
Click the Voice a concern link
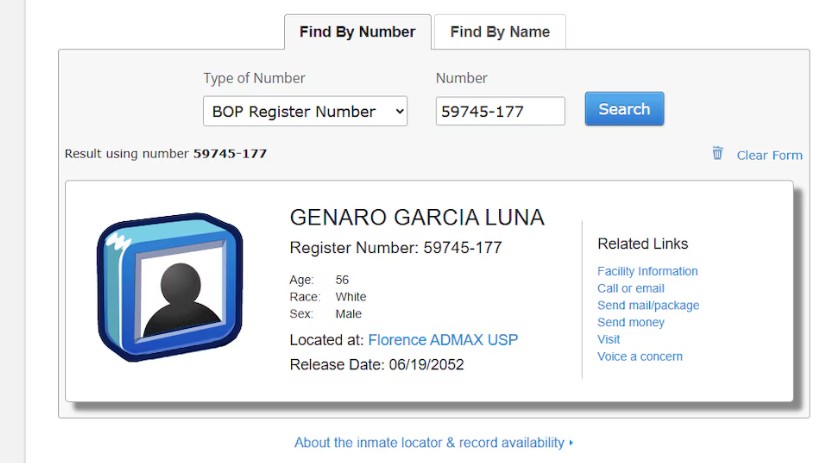coord(640,356)
